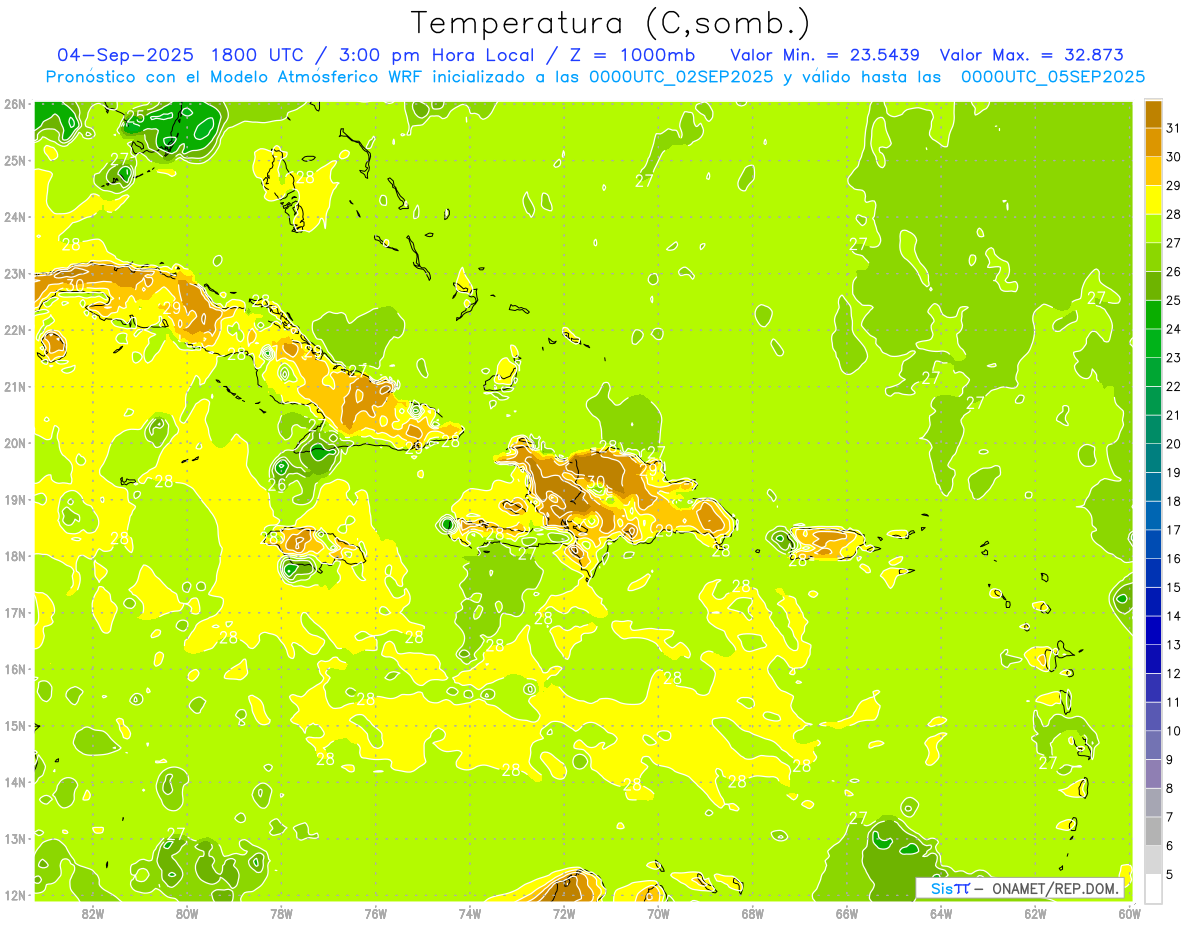The image size is (1200, 927).
Task: Click the 'Sis' logo text beside ONAMET
Action: pyautogui.click(x=941, y=888)
